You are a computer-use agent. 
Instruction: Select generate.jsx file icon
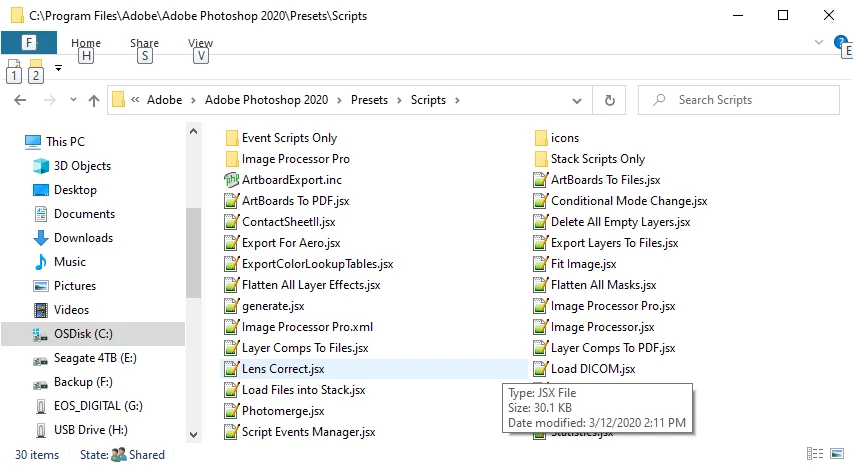coord(232,306)
